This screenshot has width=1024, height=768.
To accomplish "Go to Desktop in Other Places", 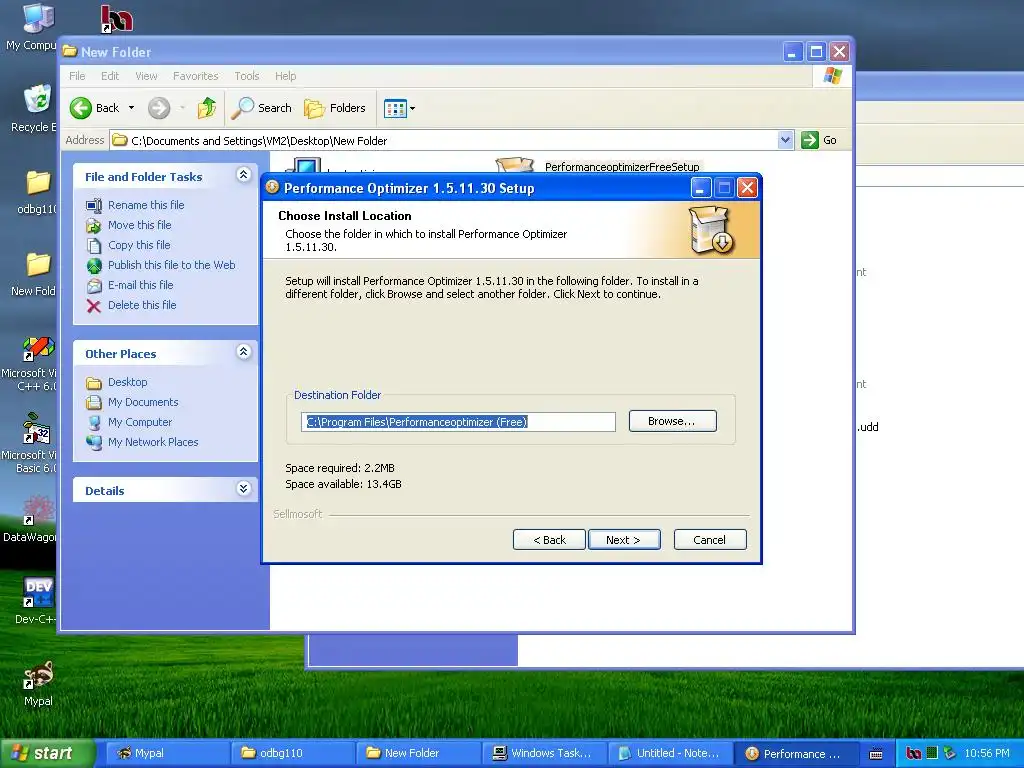I will tap(127, 382).
